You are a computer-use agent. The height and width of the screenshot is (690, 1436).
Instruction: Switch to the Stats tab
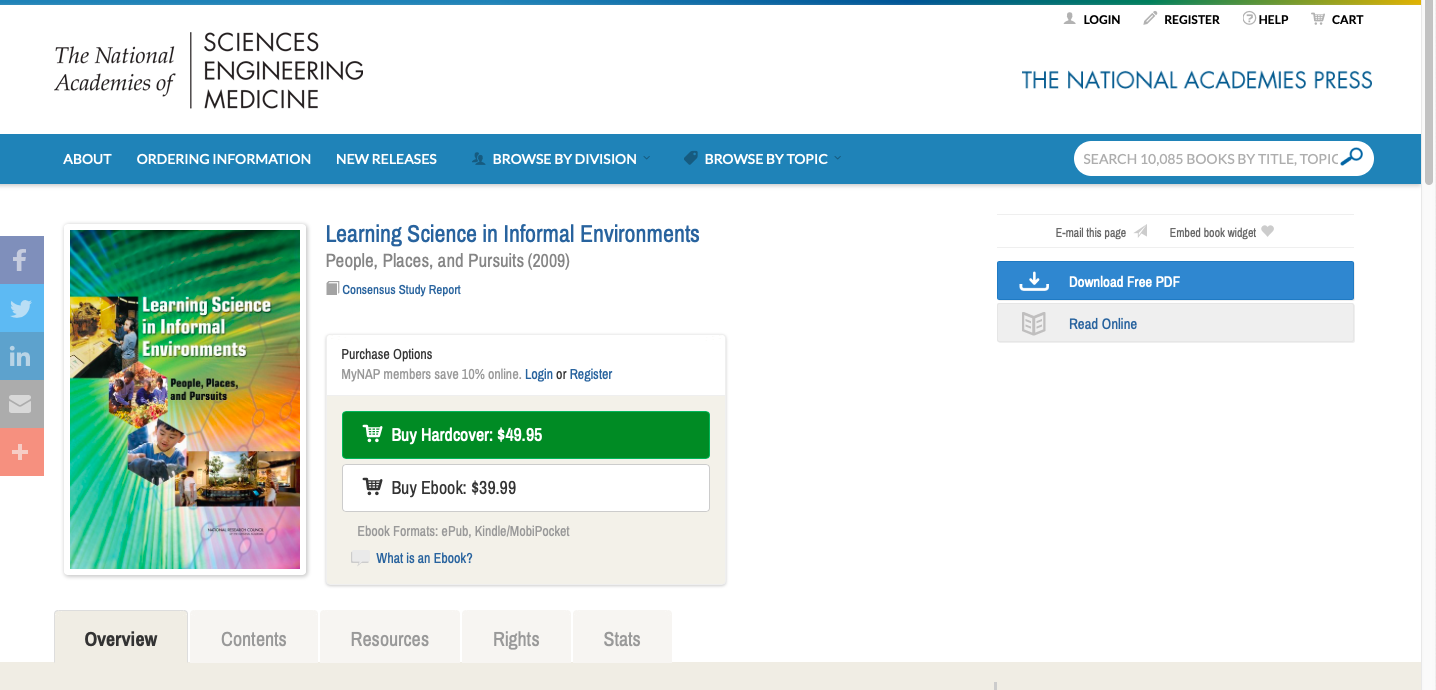point(622,638)
